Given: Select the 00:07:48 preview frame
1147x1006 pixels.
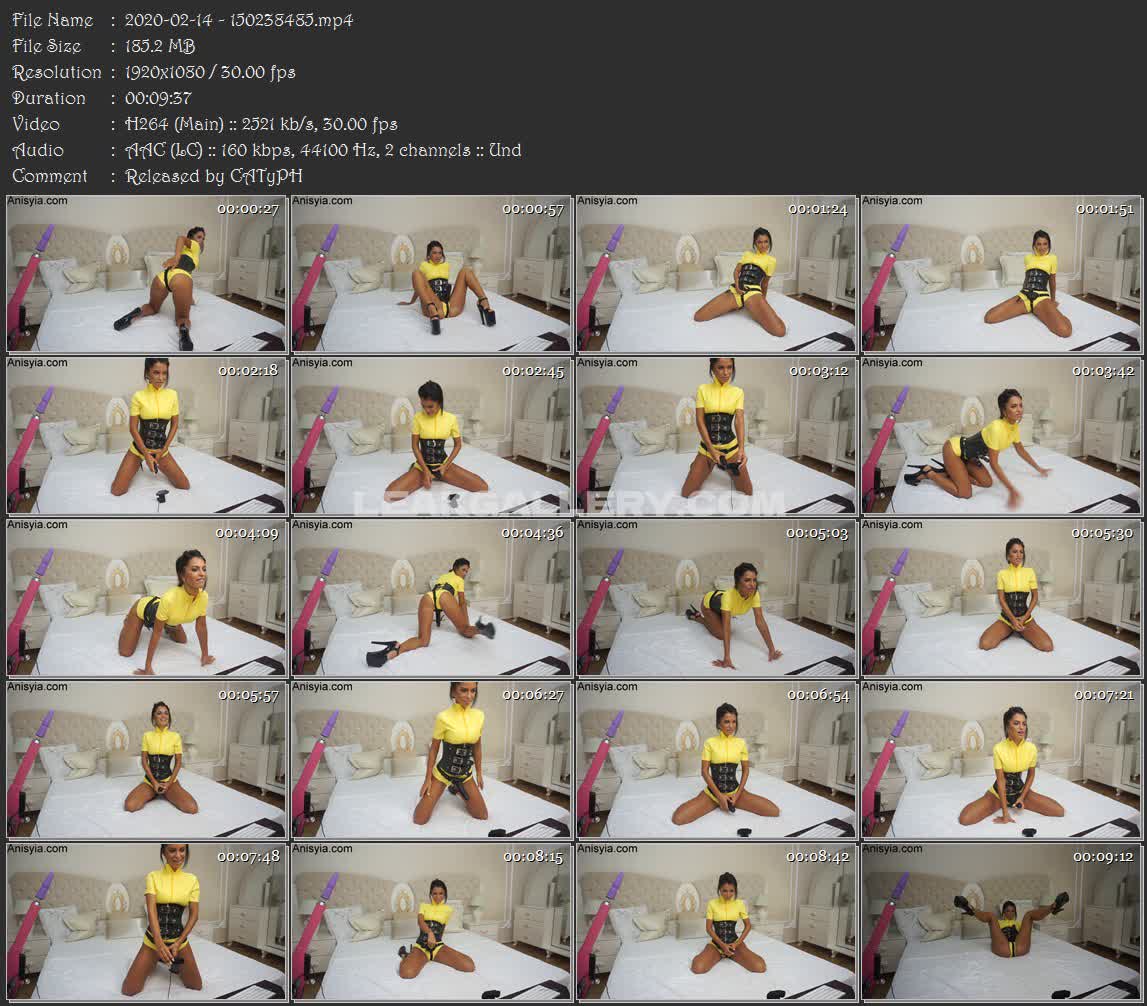Looking at the screenshot, I should [146, 922].
